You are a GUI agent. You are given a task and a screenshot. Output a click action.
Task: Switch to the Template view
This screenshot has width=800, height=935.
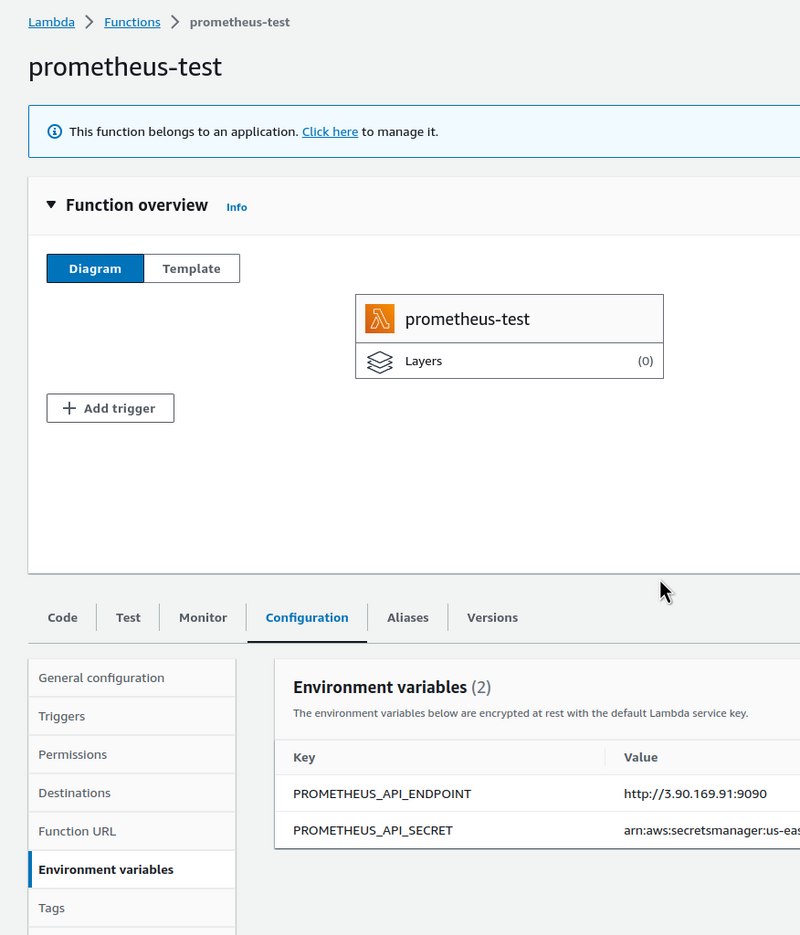pyautogui.click(x=191, y=268)
